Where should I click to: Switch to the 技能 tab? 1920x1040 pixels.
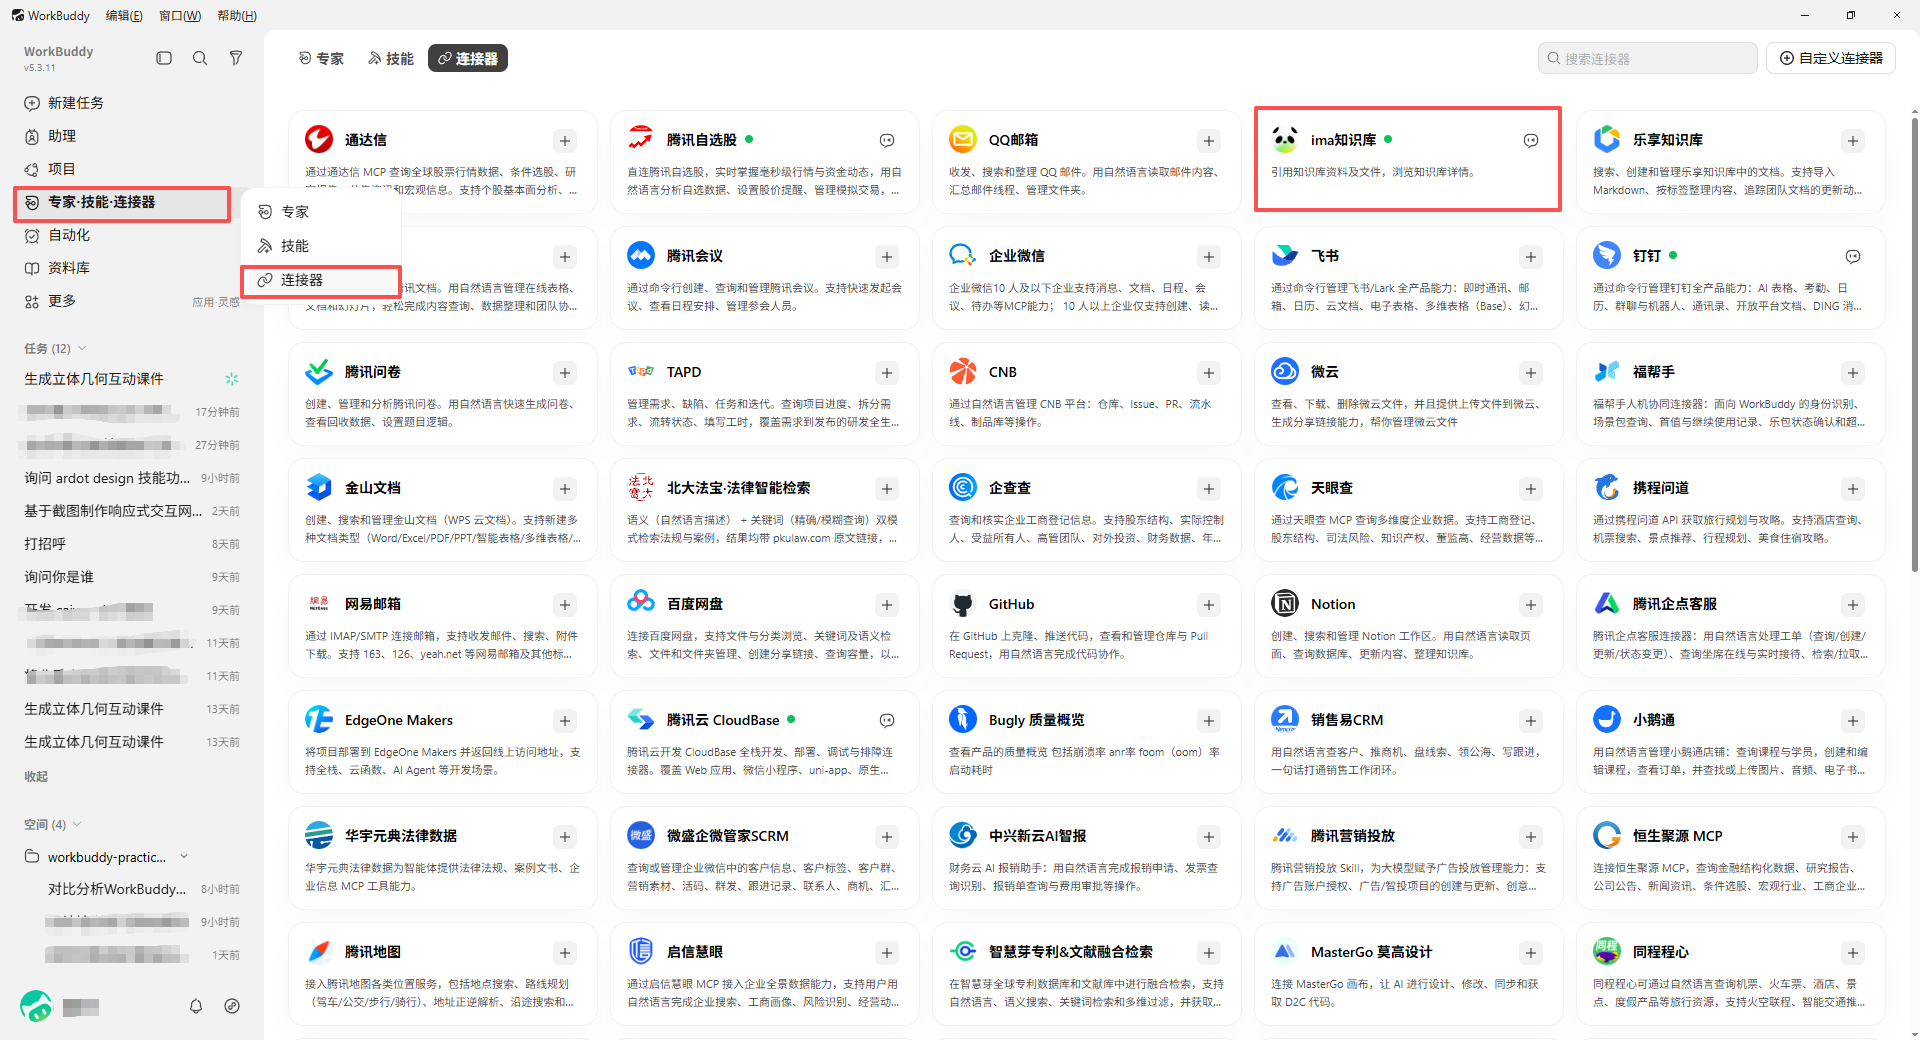click(x=391, y=59)
